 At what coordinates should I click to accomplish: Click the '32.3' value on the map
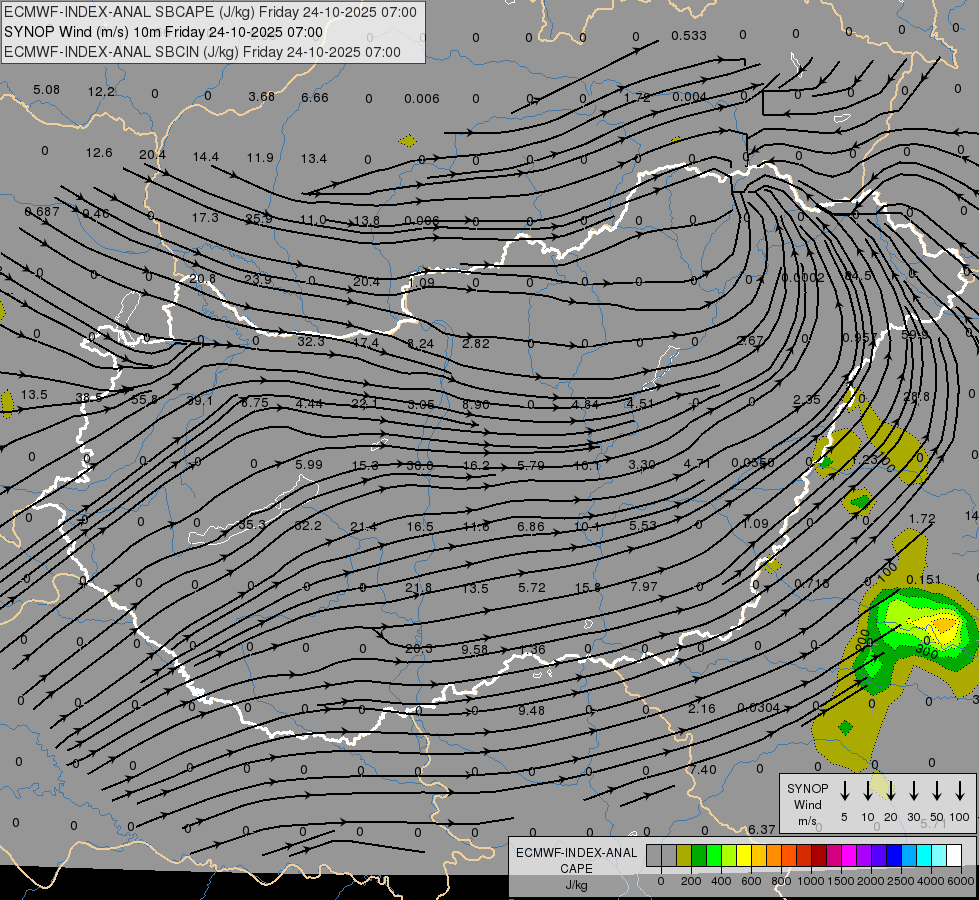click(310, 341)
